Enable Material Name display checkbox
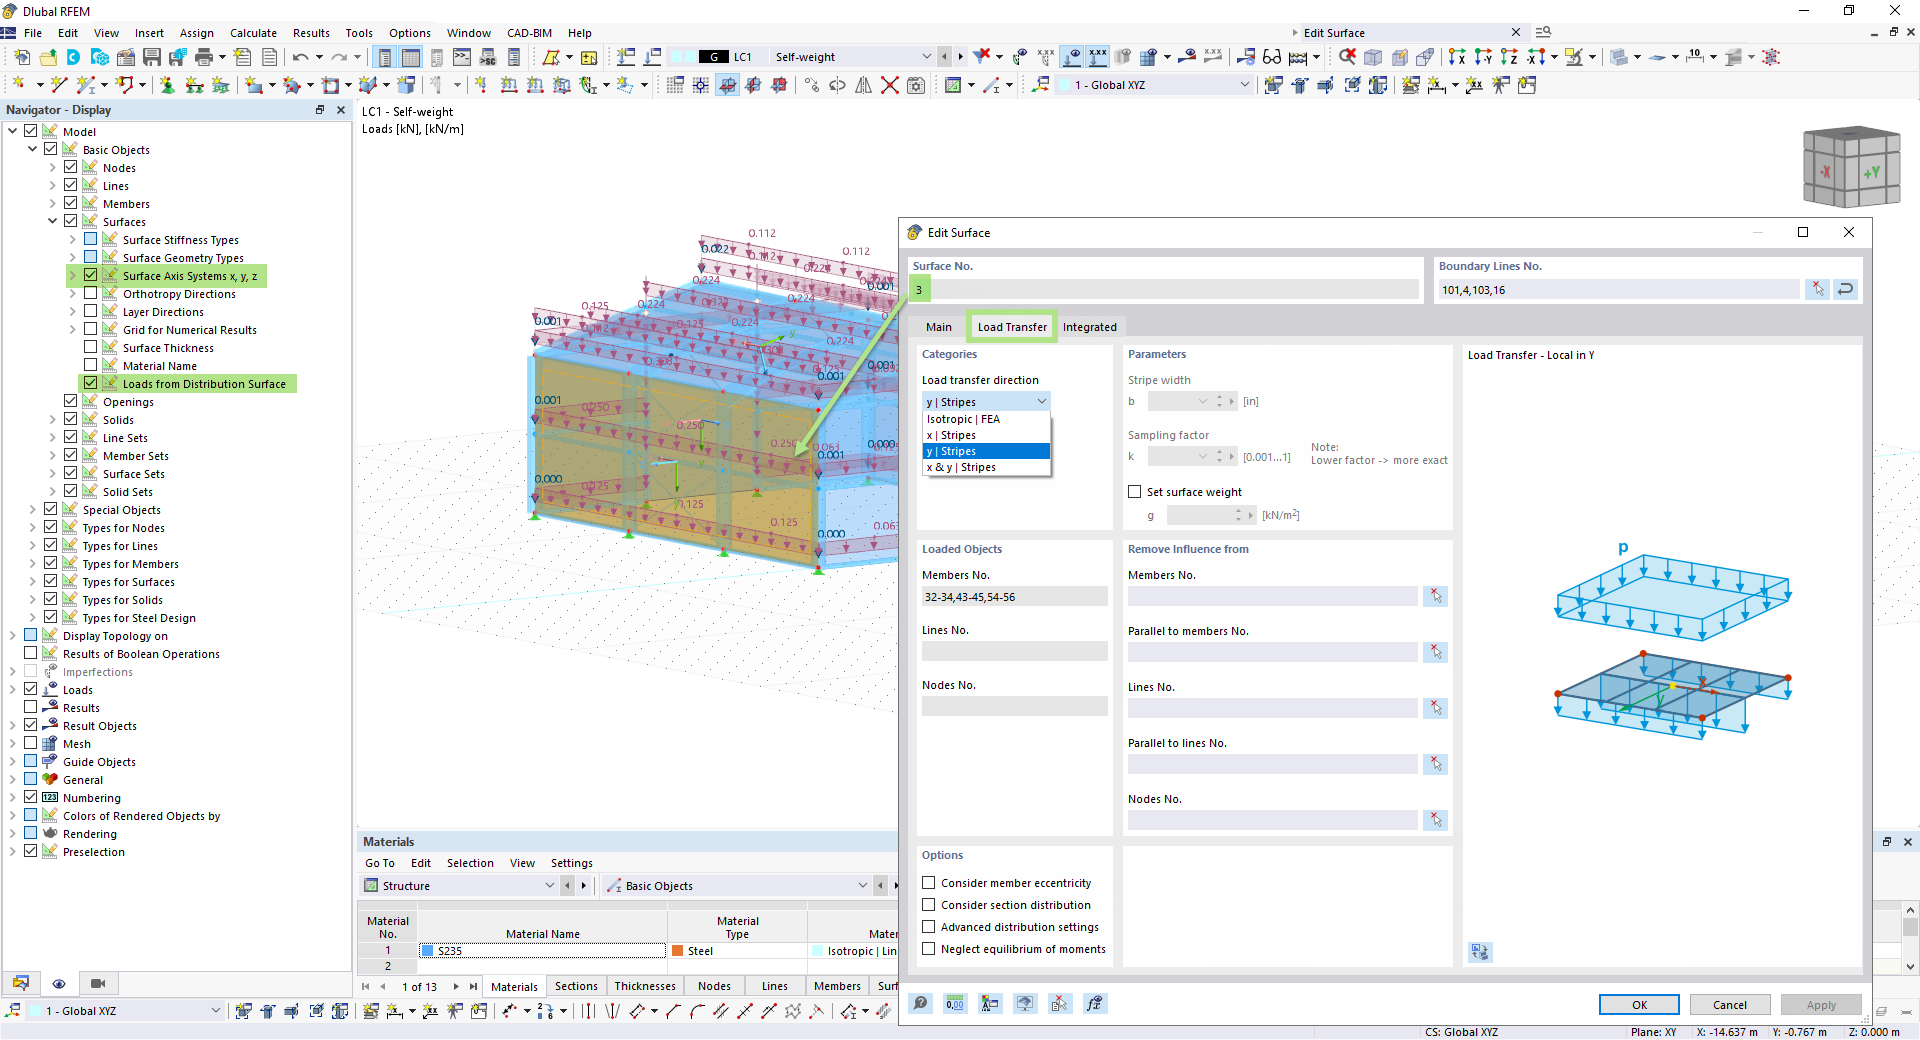 (91, 365)
